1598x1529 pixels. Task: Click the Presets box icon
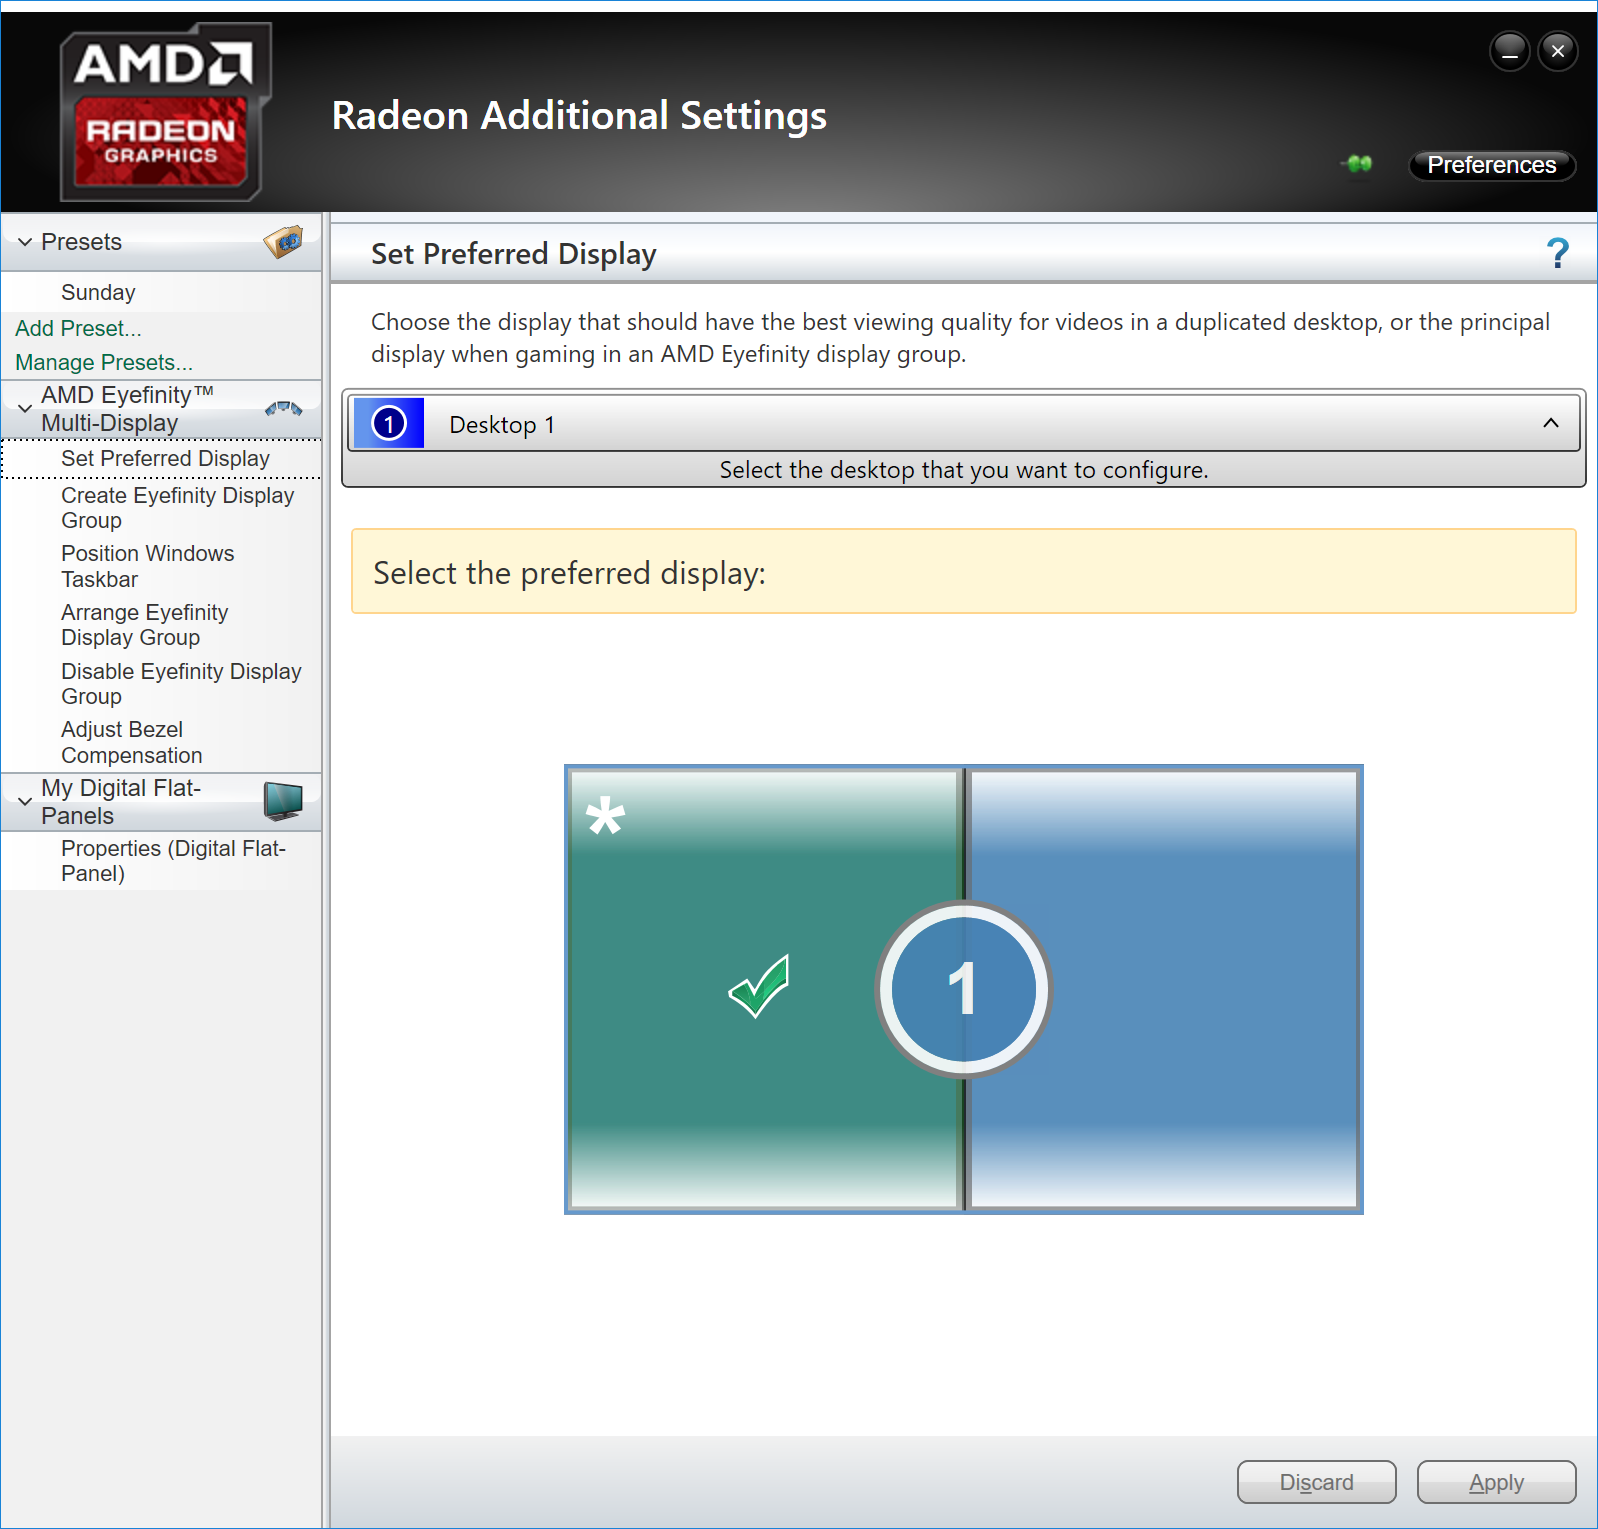pos(284,241)
